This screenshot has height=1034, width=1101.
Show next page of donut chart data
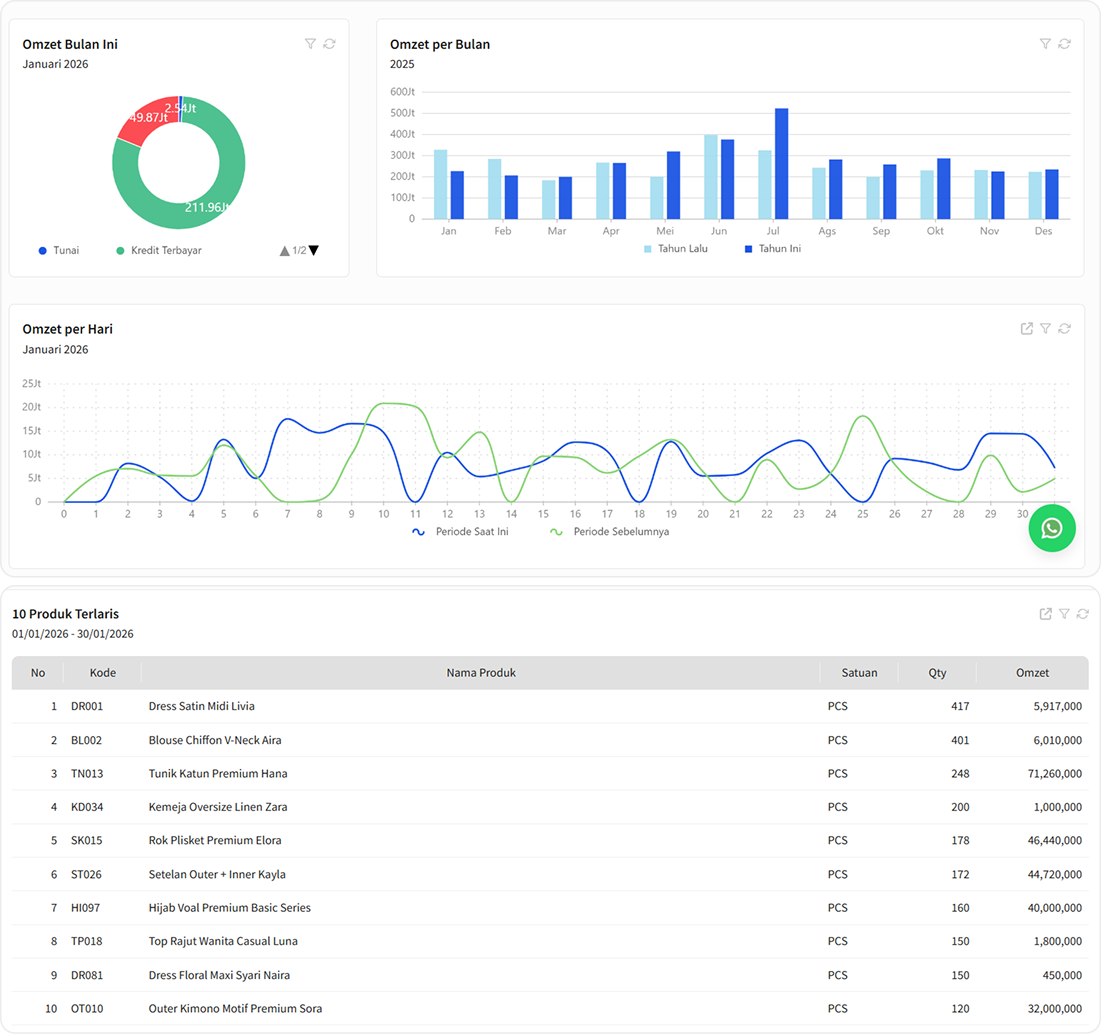[313, 250]
